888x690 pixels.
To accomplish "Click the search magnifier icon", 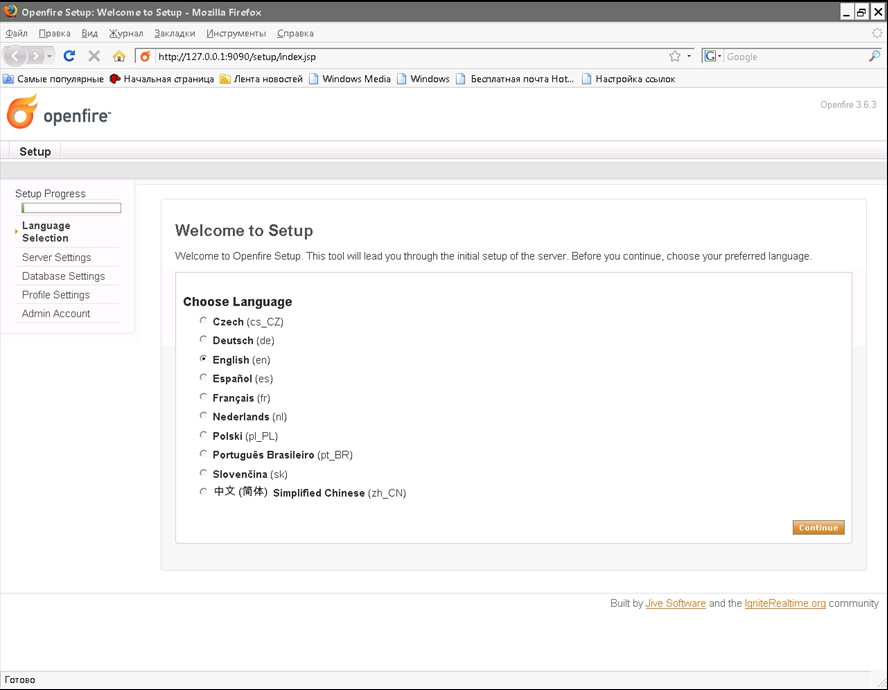I will tap(874, 56).
